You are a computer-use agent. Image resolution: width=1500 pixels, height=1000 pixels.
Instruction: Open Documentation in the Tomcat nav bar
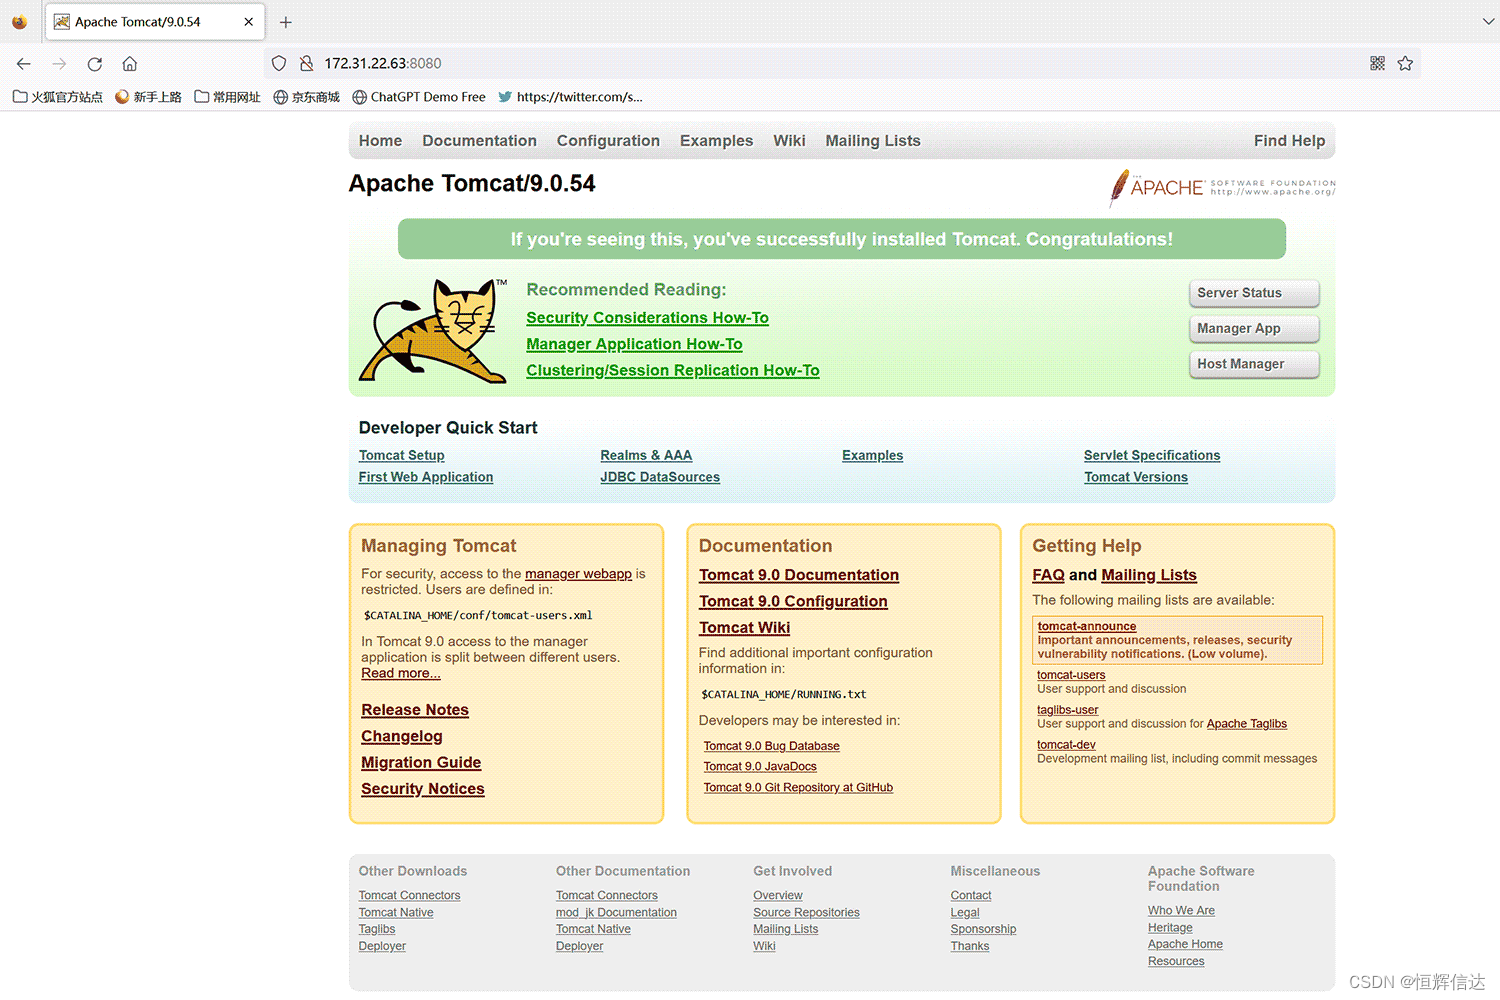point(479,141)
